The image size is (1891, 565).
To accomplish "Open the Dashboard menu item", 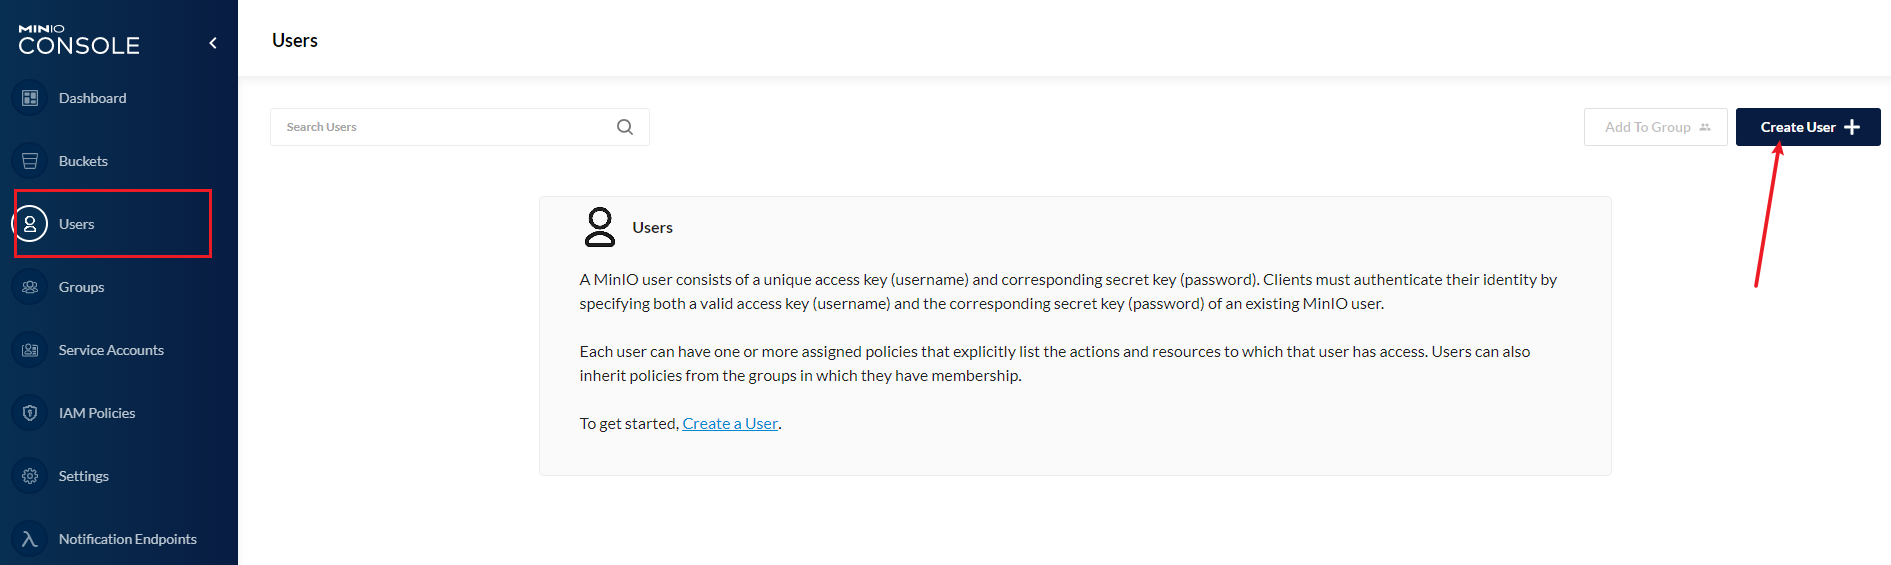I will [x=92, y=98].
